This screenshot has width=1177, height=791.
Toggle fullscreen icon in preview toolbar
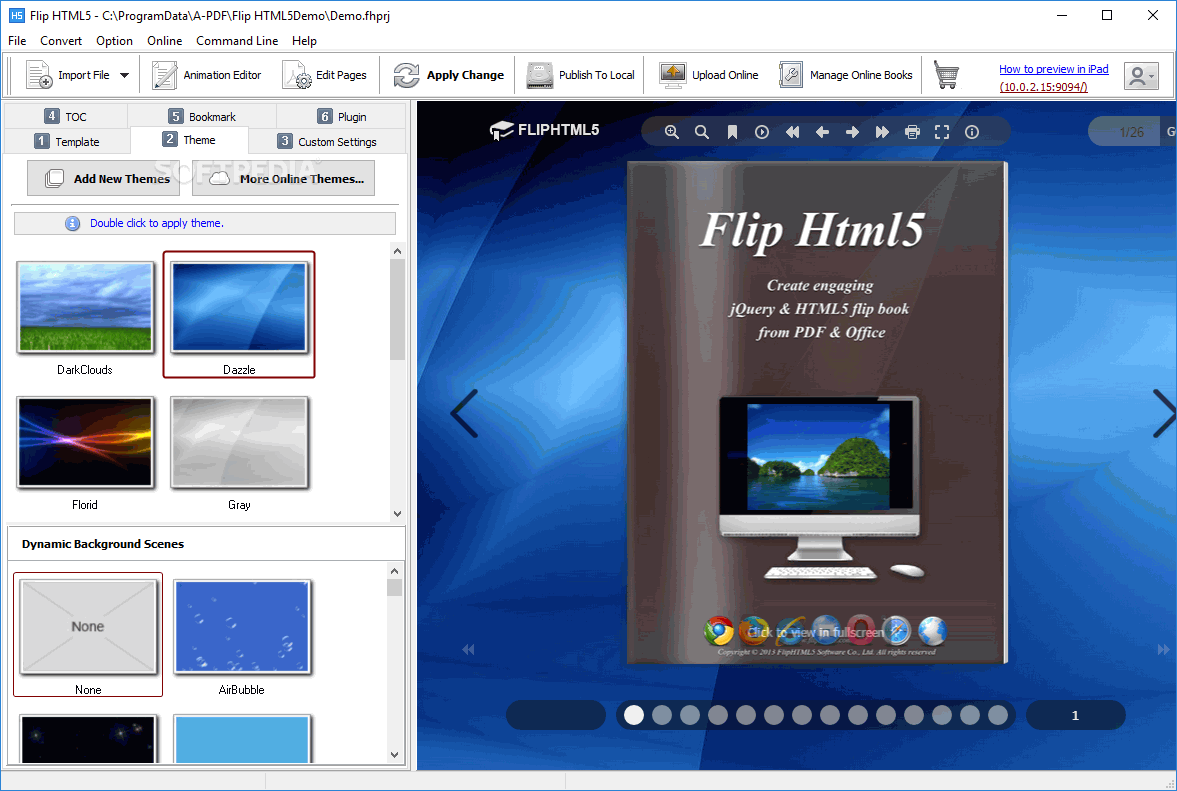942,132
